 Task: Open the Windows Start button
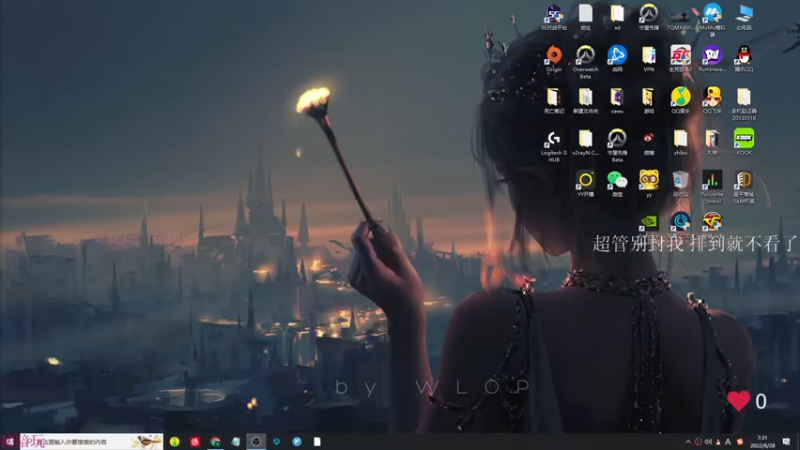10,442
